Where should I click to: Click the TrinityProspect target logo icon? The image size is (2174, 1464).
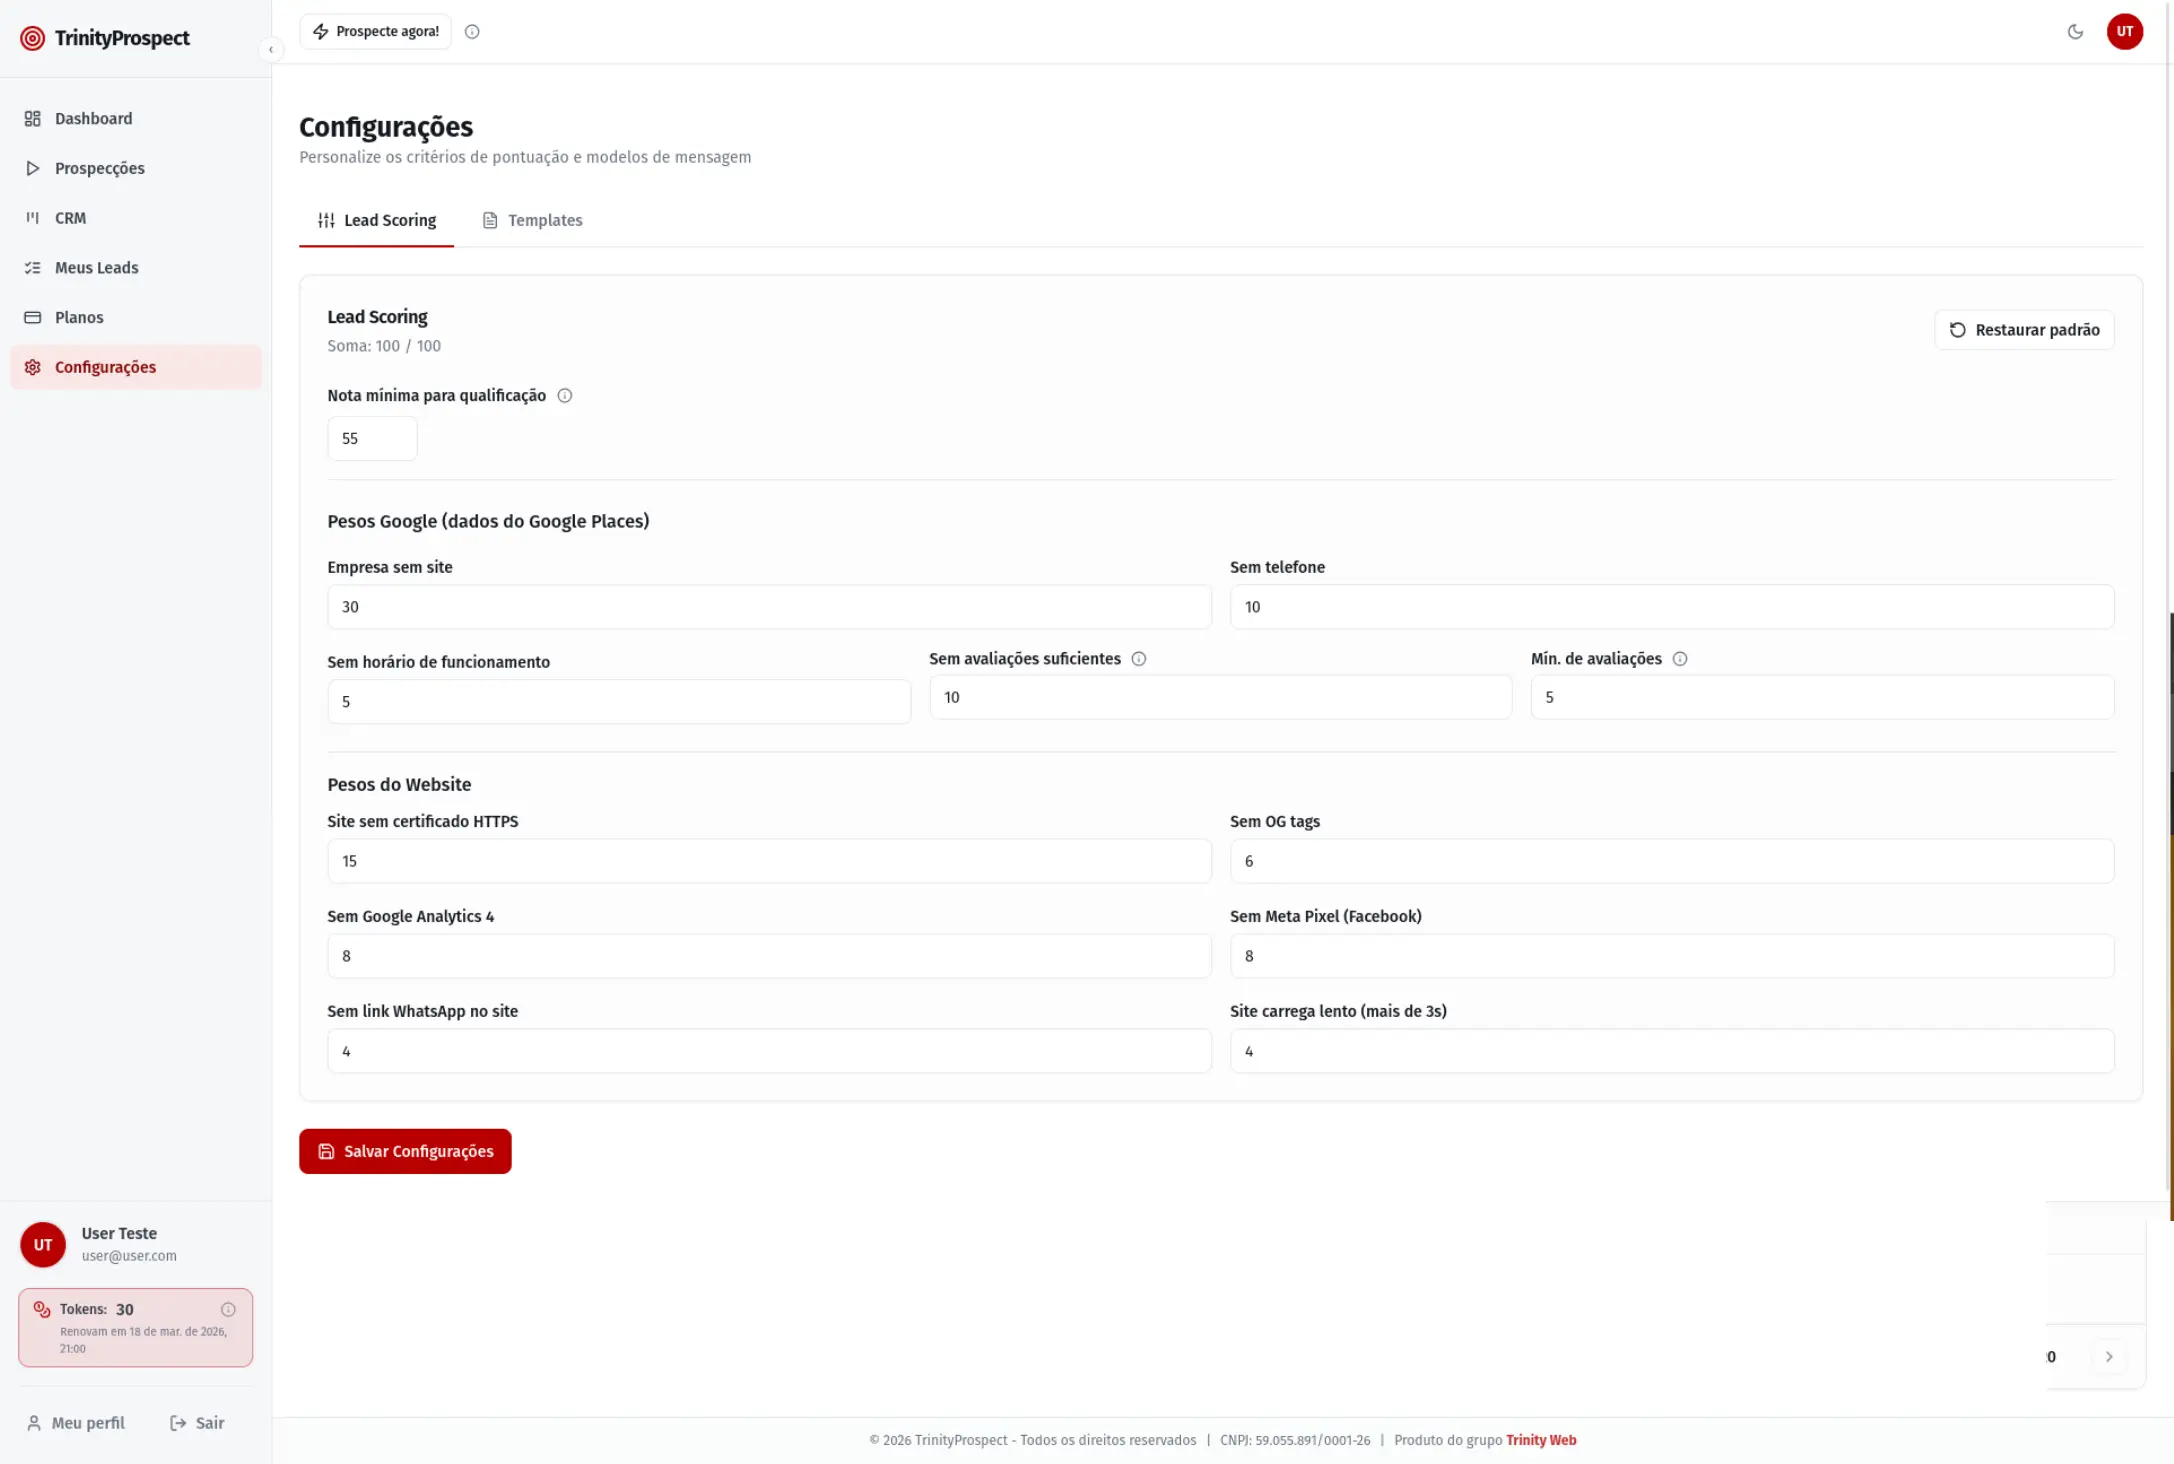33,38
